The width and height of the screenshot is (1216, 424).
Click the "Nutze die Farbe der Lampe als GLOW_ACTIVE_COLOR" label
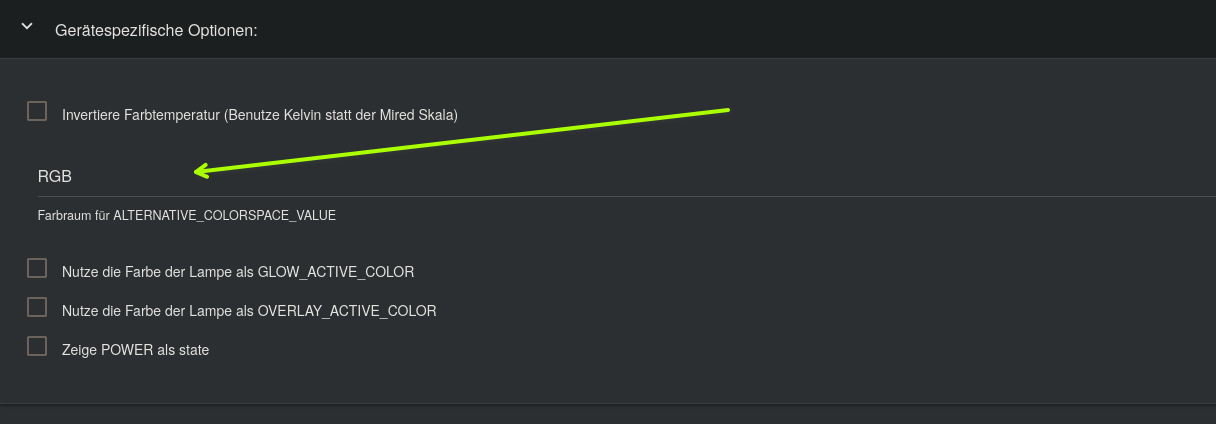pos(238,271)
